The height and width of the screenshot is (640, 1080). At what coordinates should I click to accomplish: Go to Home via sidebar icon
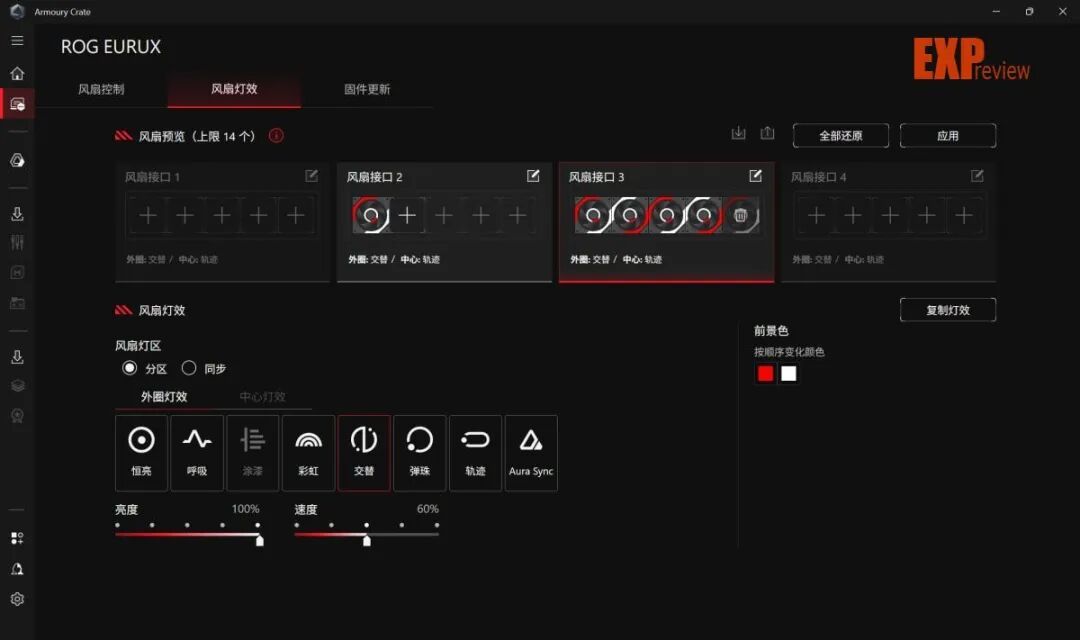(x=17, y=73)
